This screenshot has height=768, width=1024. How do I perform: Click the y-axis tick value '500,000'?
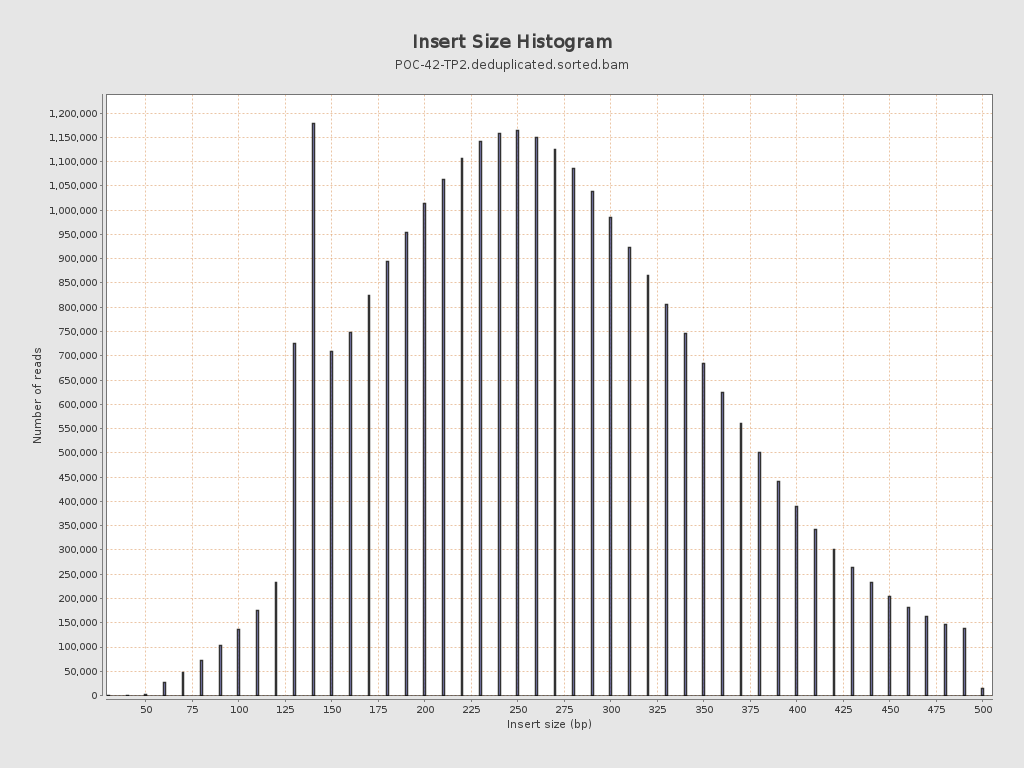click(77, 453)
